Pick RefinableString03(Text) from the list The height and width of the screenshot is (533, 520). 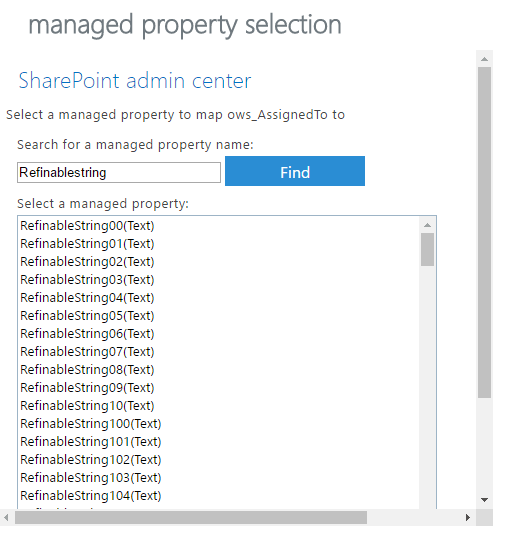coord(87,280)
